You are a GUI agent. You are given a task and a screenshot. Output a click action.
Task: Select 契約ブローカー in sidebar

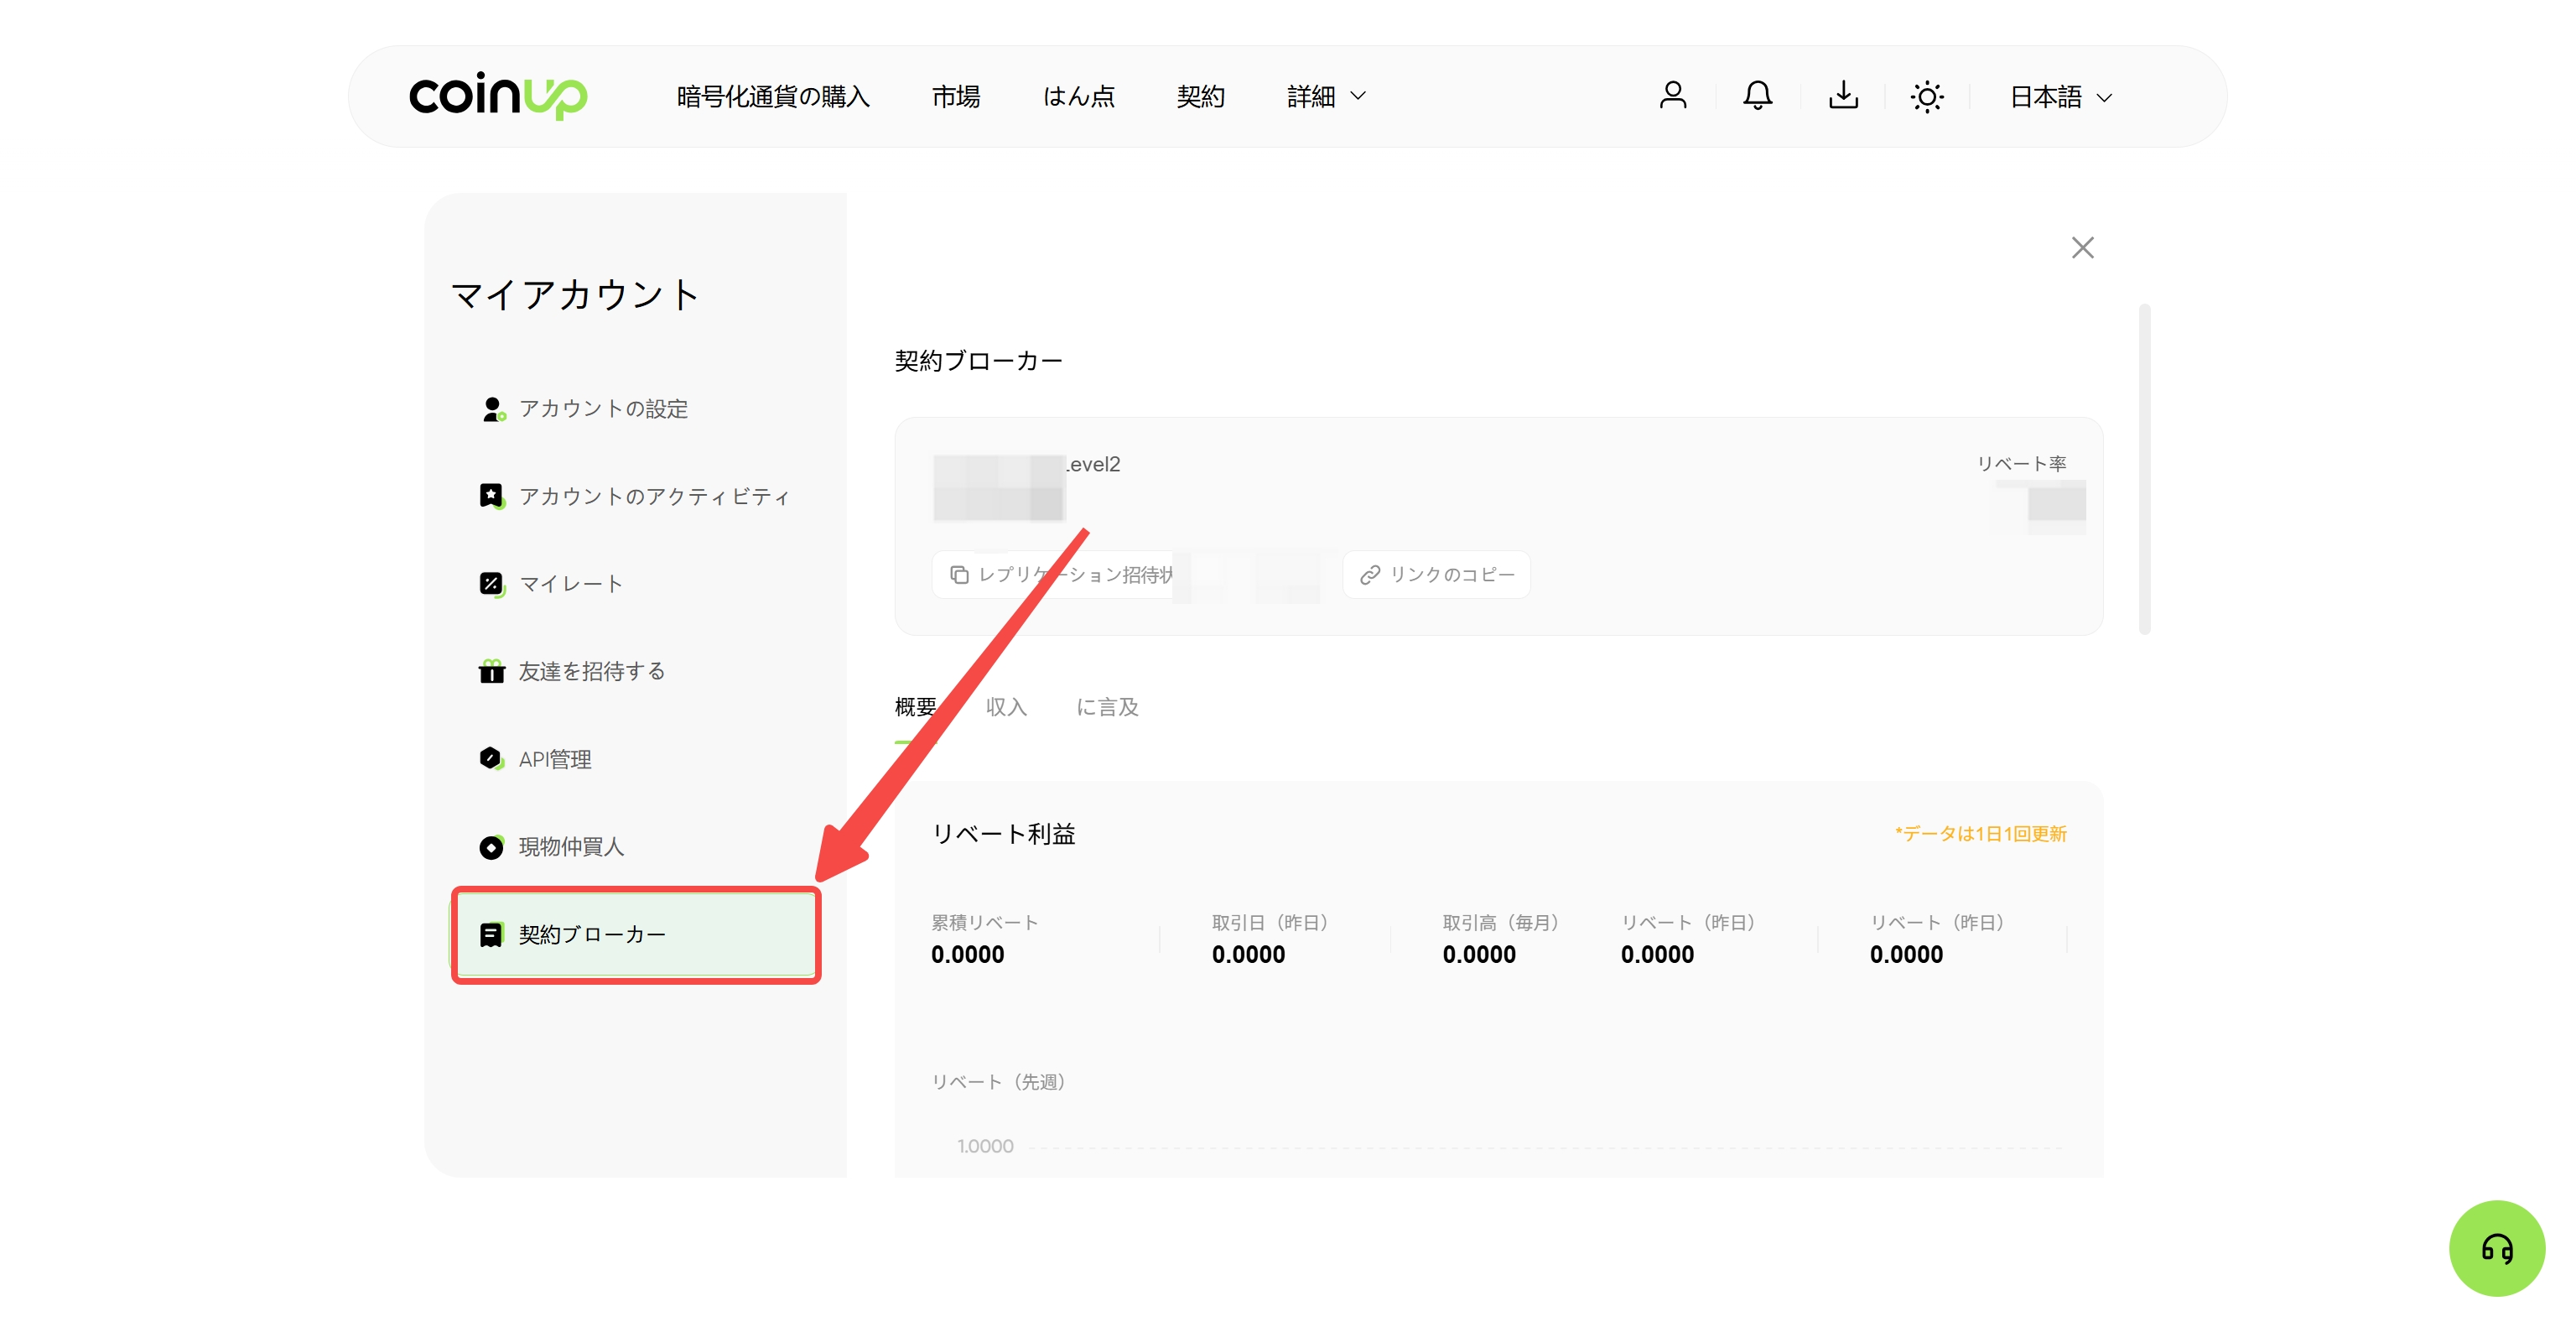click(636, 934)
